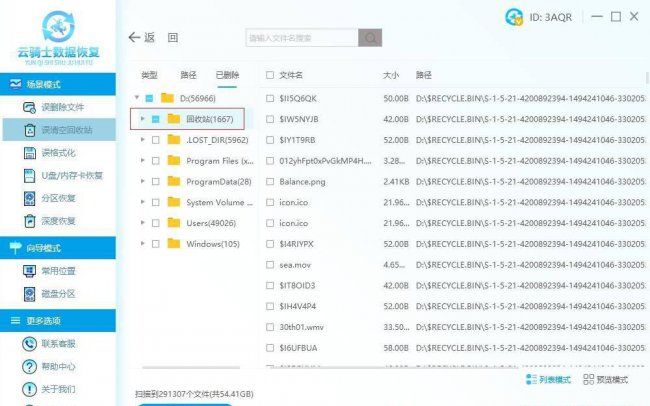
Task: Toggle the D:(56966) drive checkbox
Action: 149,98
